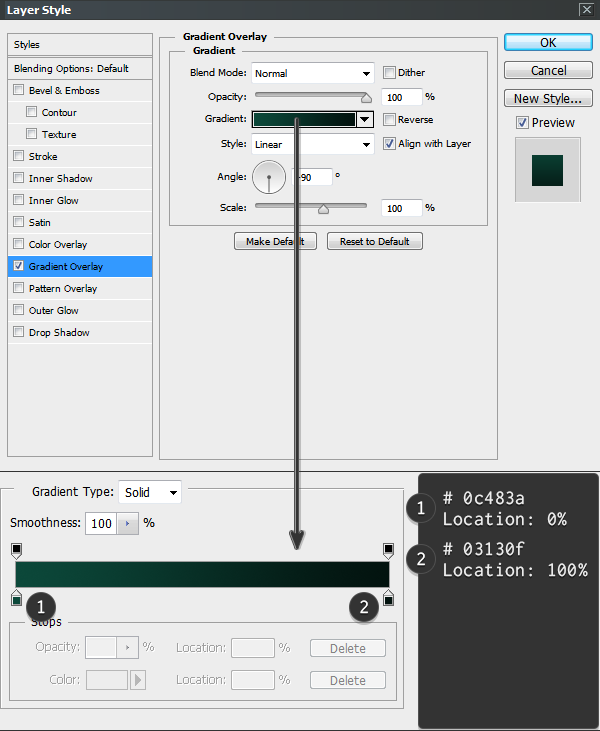Screen dimensions: 600x731
Task: Click the Gradient color bar in overlay settings
Action: tap(304, 120)
